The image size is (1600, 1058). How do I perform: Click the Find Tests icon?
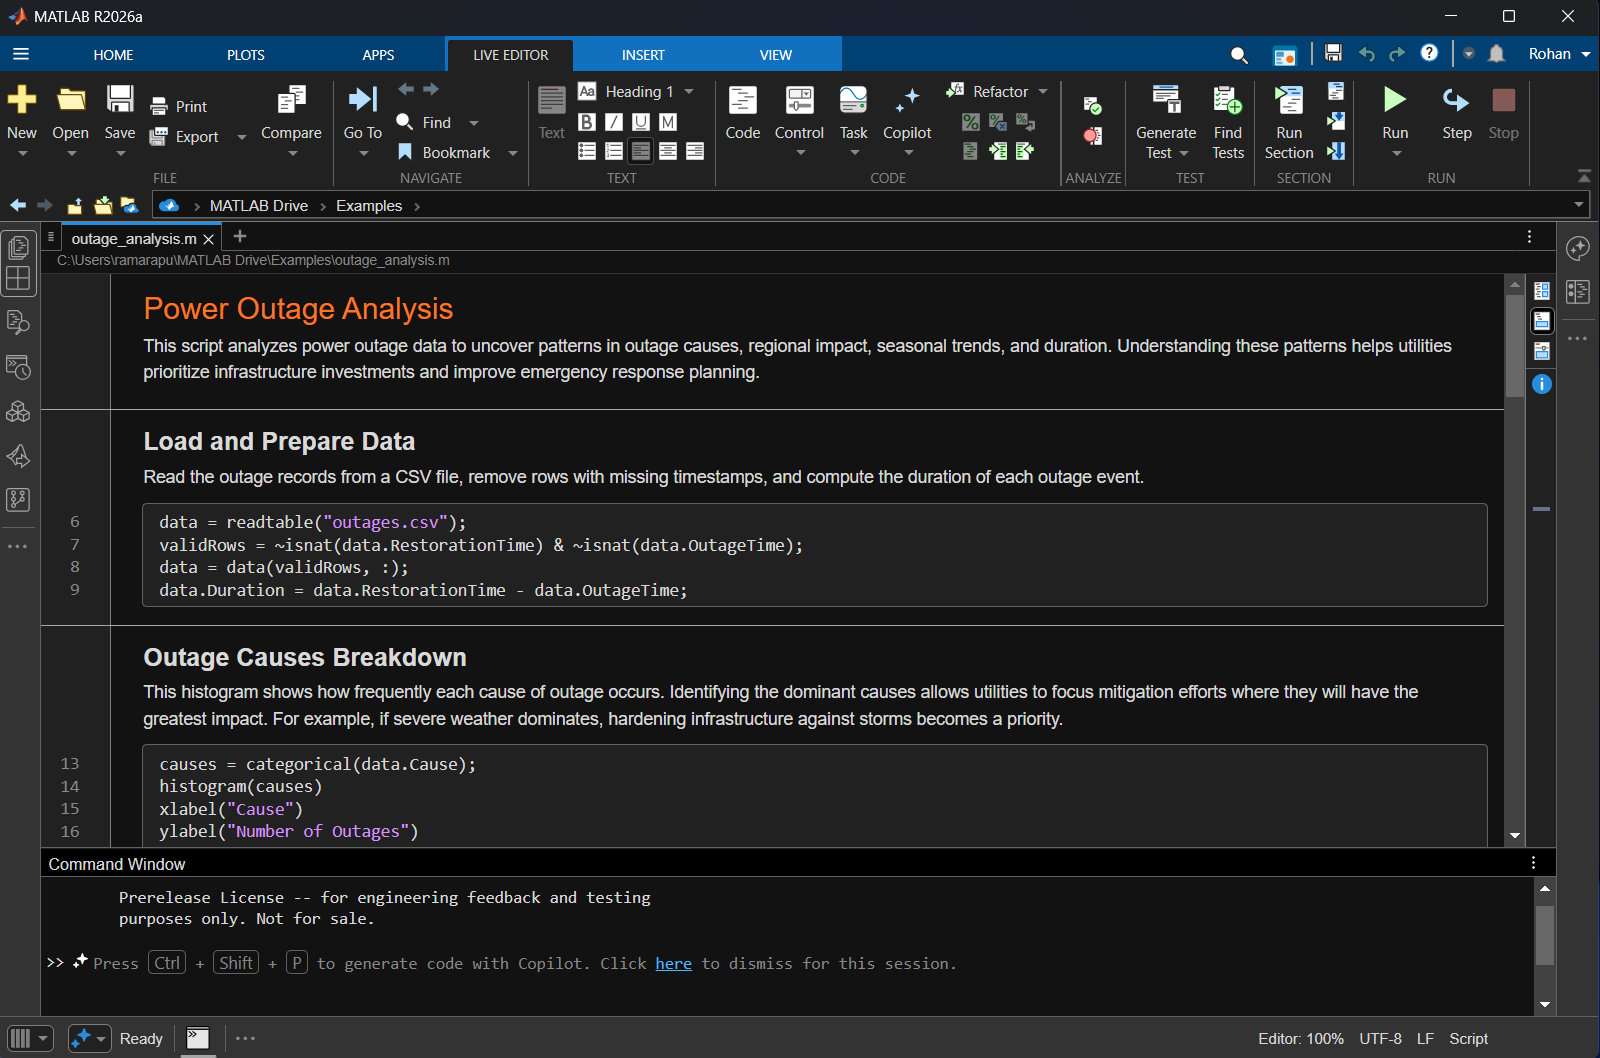(1227, 101)
